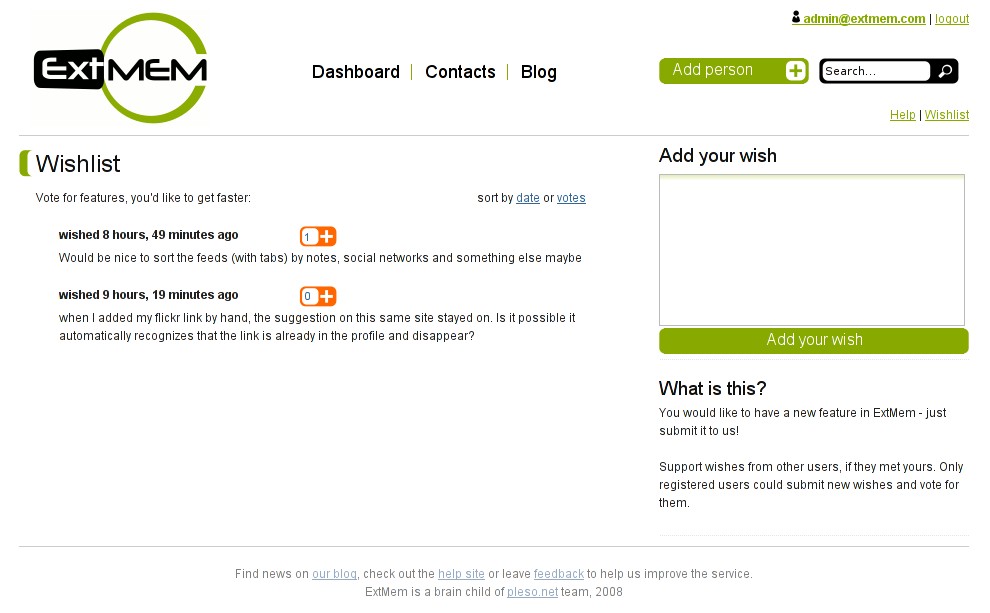Visit the pleso.net footer link
Viewport: 990px width, 613px height.
click(532, 592)
